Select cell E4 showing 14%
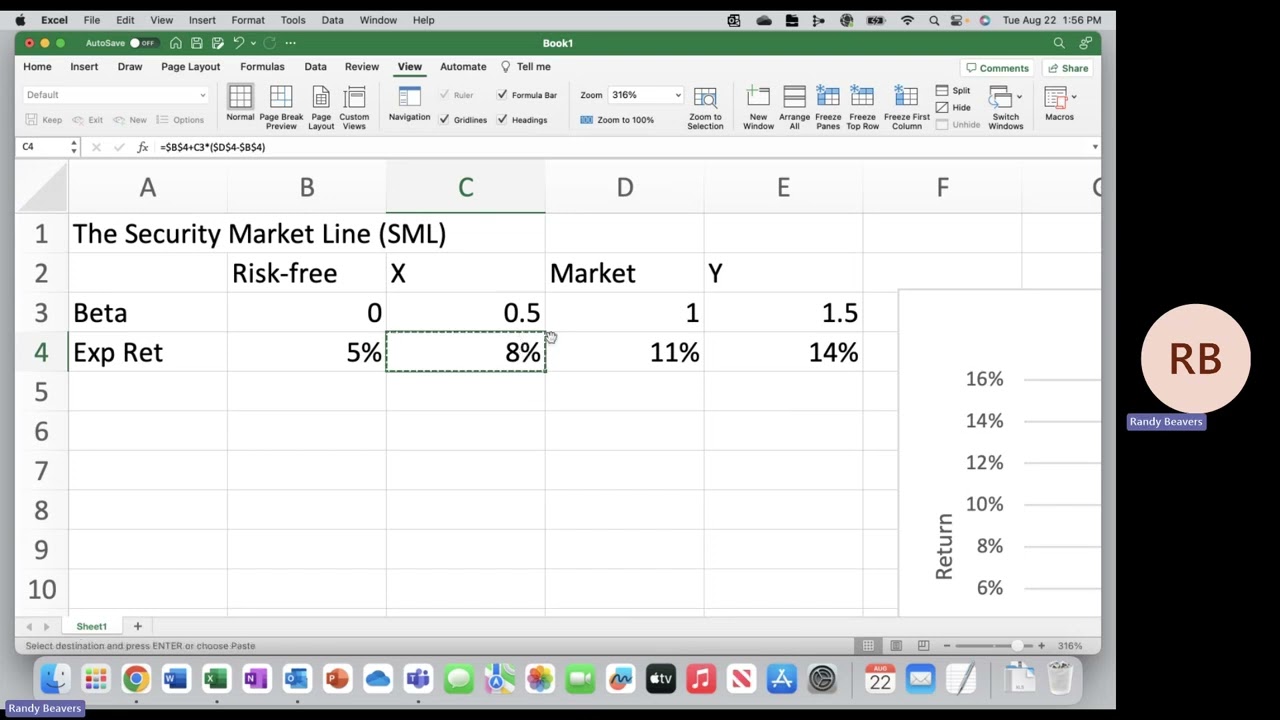The width and height of the screenshot is (1280, 720). 783,352
